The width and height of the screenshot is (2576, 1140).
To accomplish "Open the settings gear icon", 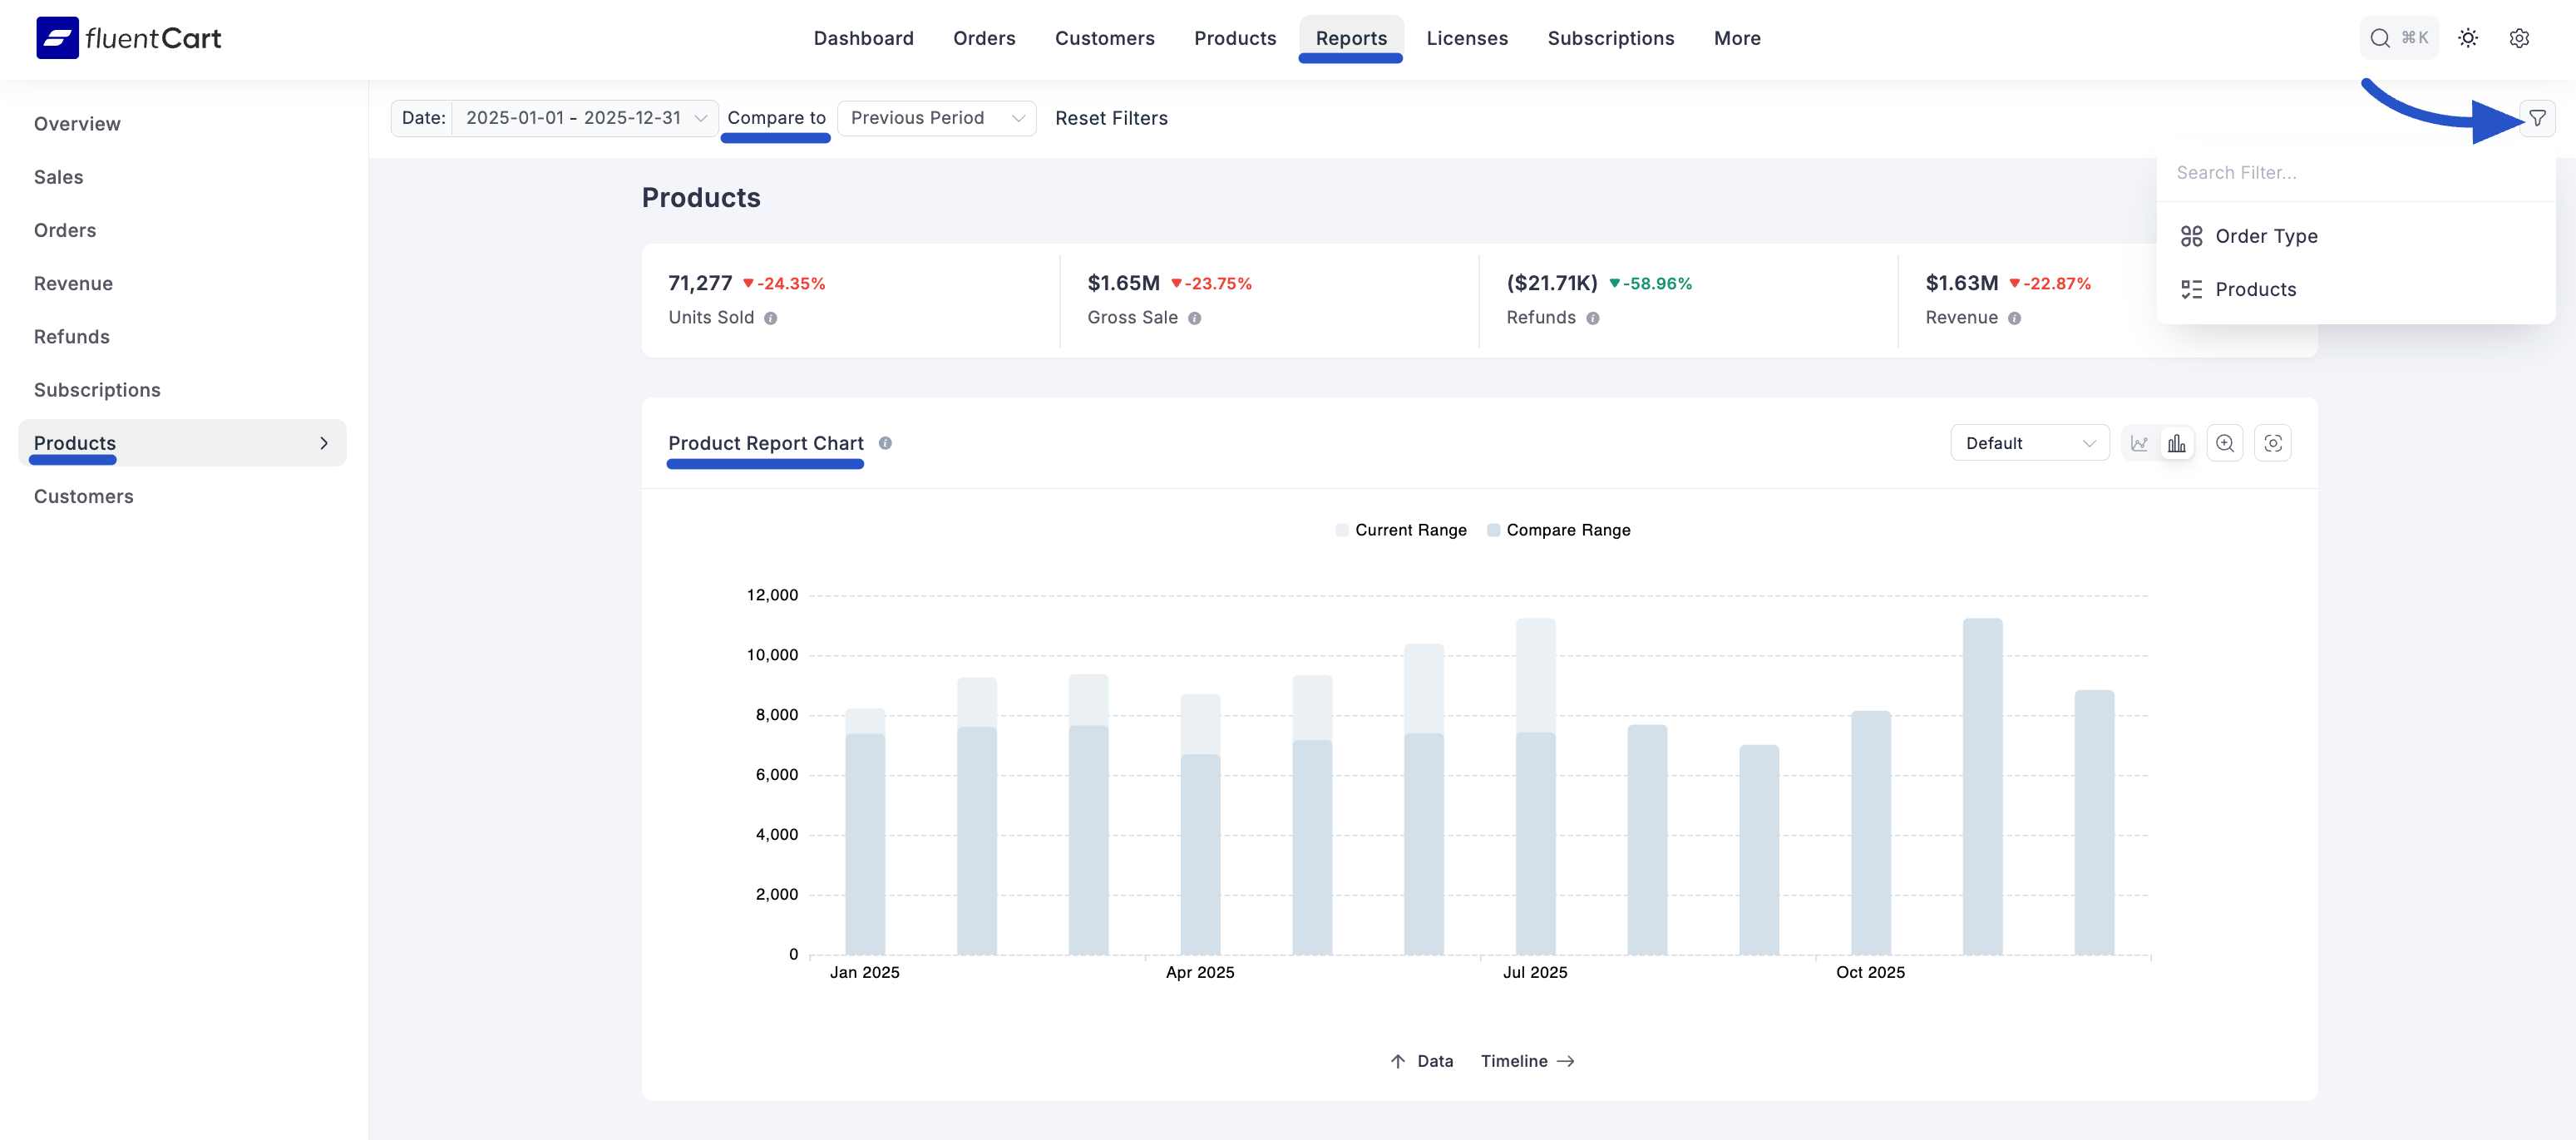I will (x=2519, y=37).
